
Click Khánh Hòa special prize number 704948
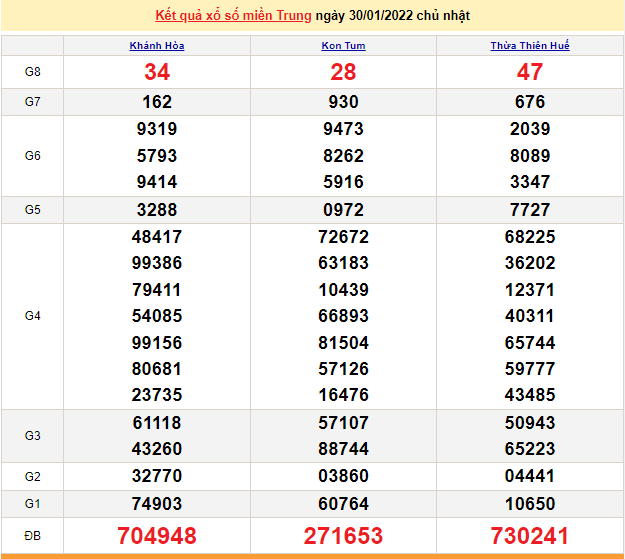[x=157, y=536]
